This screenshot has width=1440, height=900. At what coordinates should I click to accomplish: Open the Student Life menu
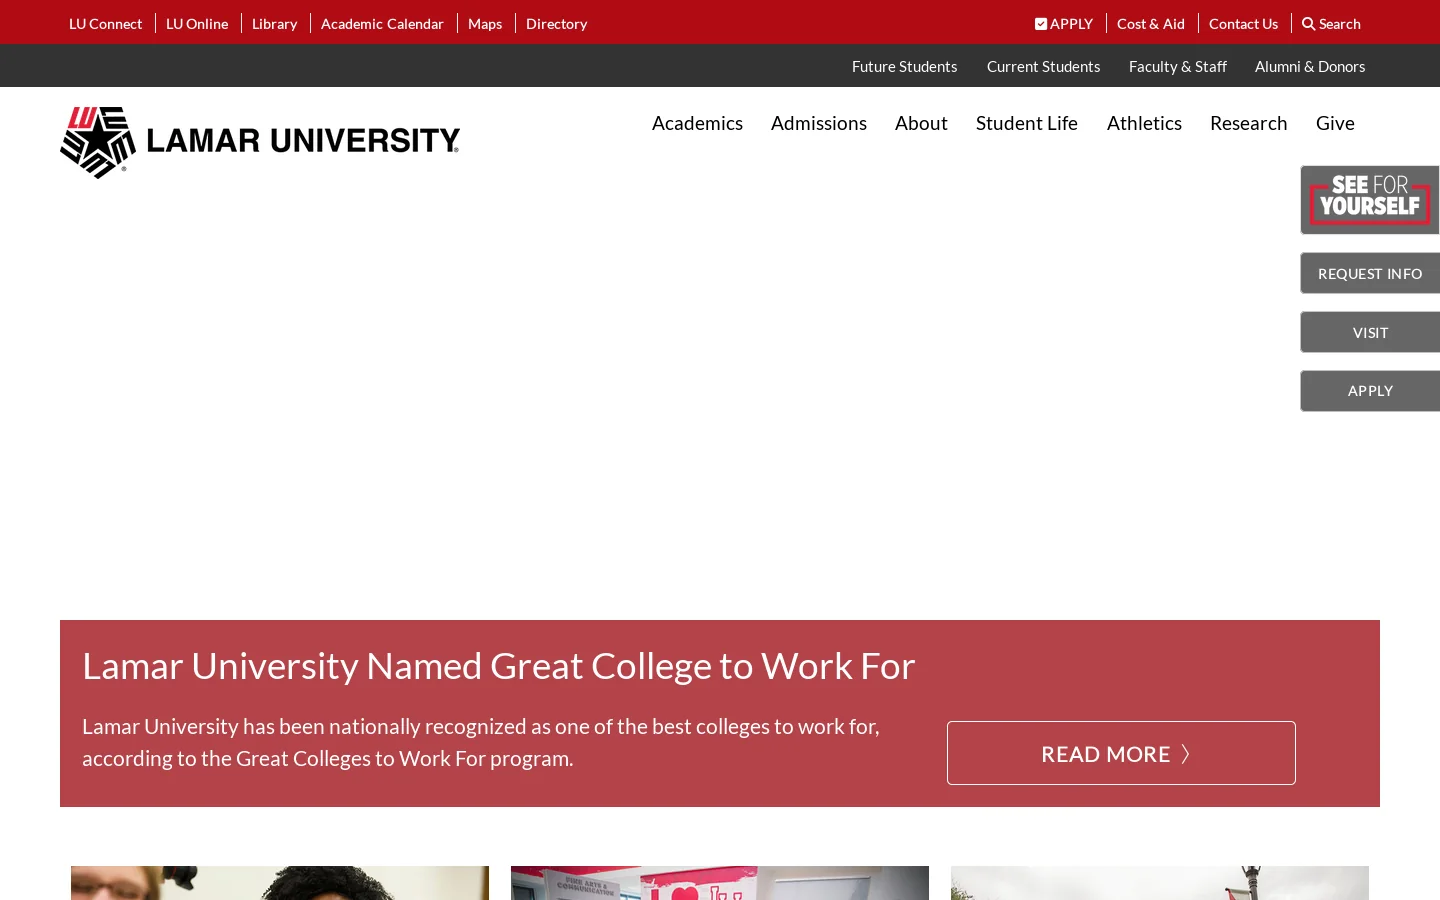tap(1027, 123)
